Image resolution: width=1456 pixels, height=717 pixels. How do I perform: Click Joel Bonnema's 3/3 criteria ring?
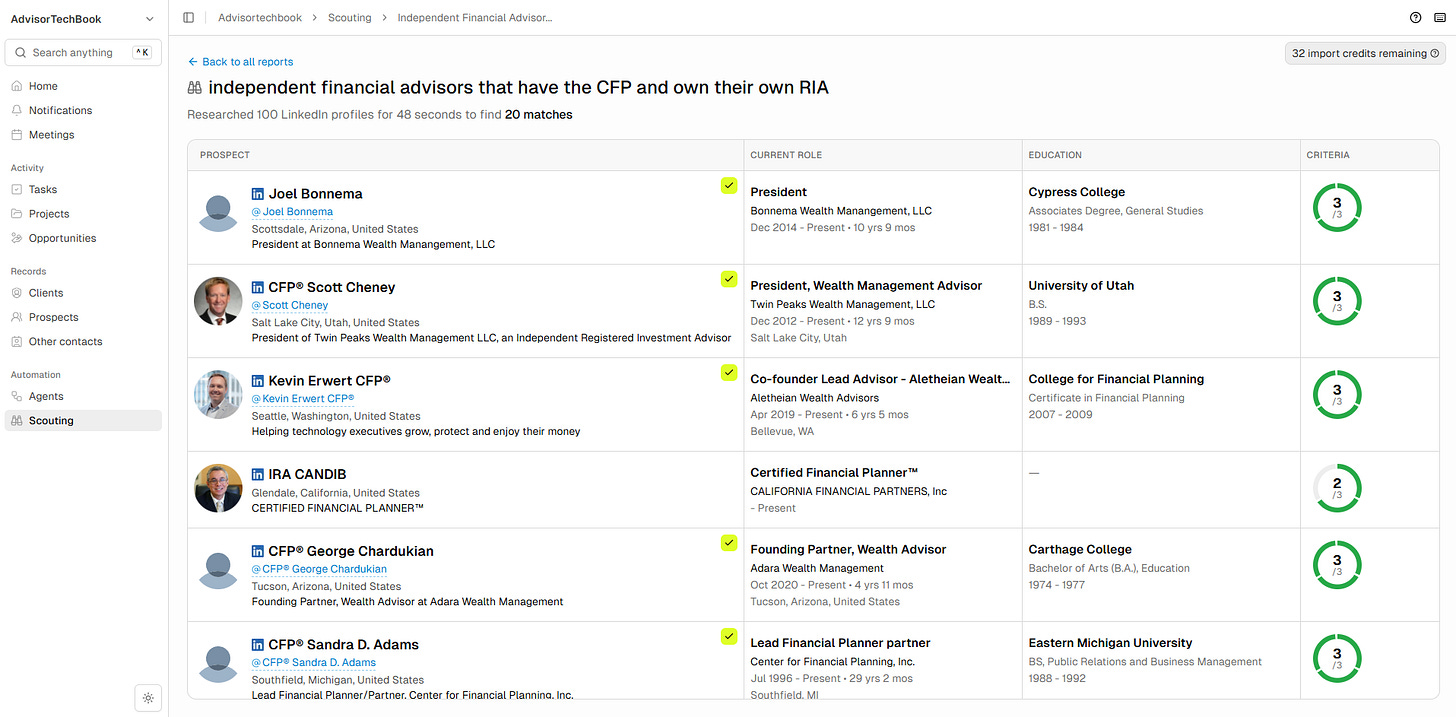coord(1337,208)
